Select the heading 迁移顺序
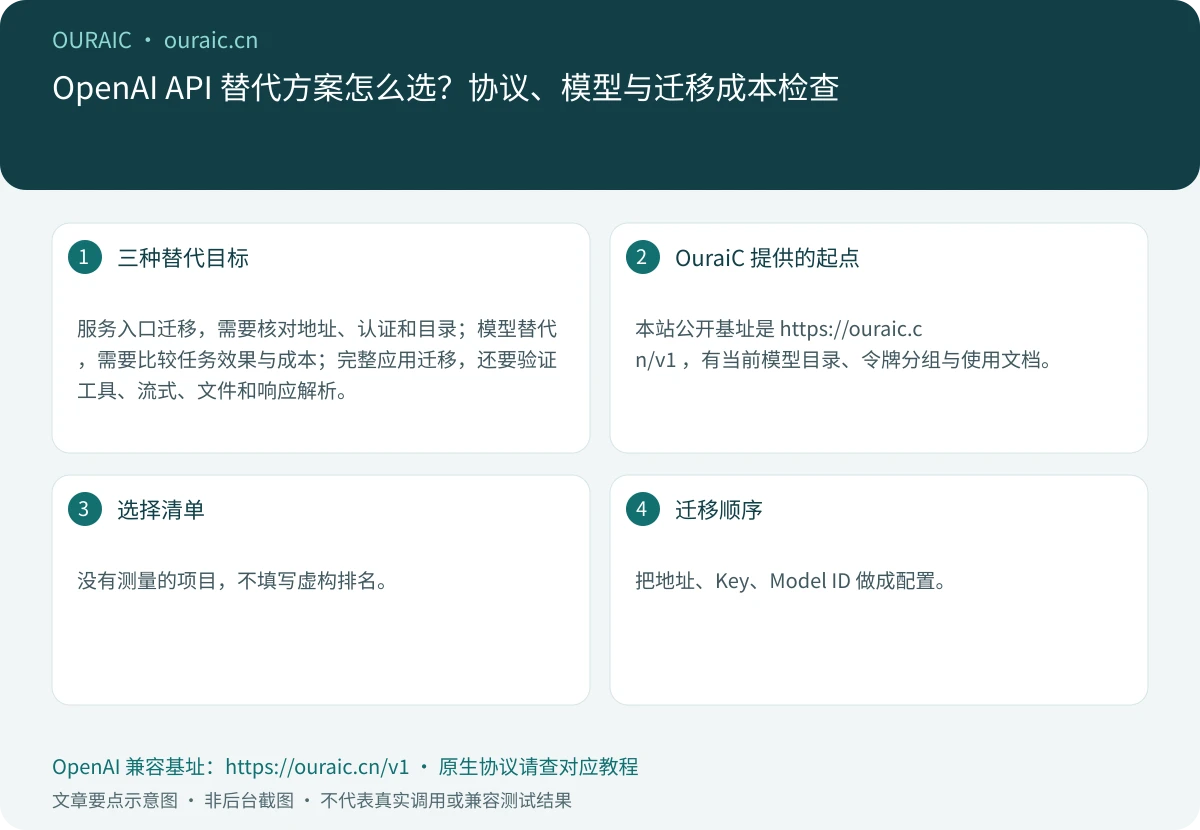Image resolution: width=1200 pixels, height=830 pixels. click(x=719, y=510)
